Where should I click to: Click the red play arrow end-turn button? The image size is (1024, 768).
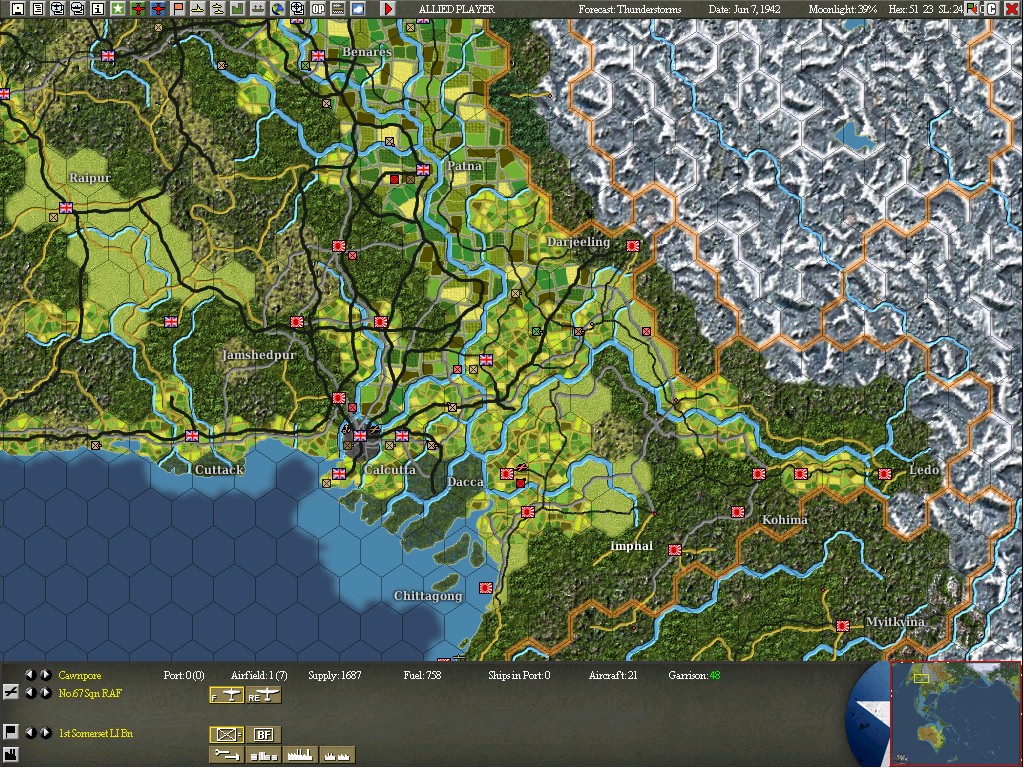point(388,8)
